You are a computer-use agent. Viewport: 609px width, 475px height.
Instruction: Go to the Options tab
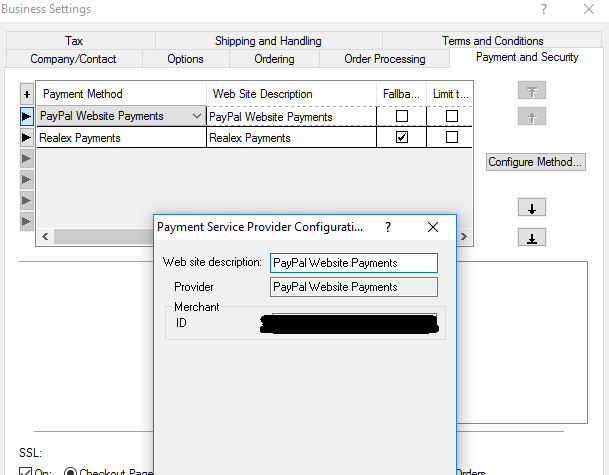click(x=185, y=59)
